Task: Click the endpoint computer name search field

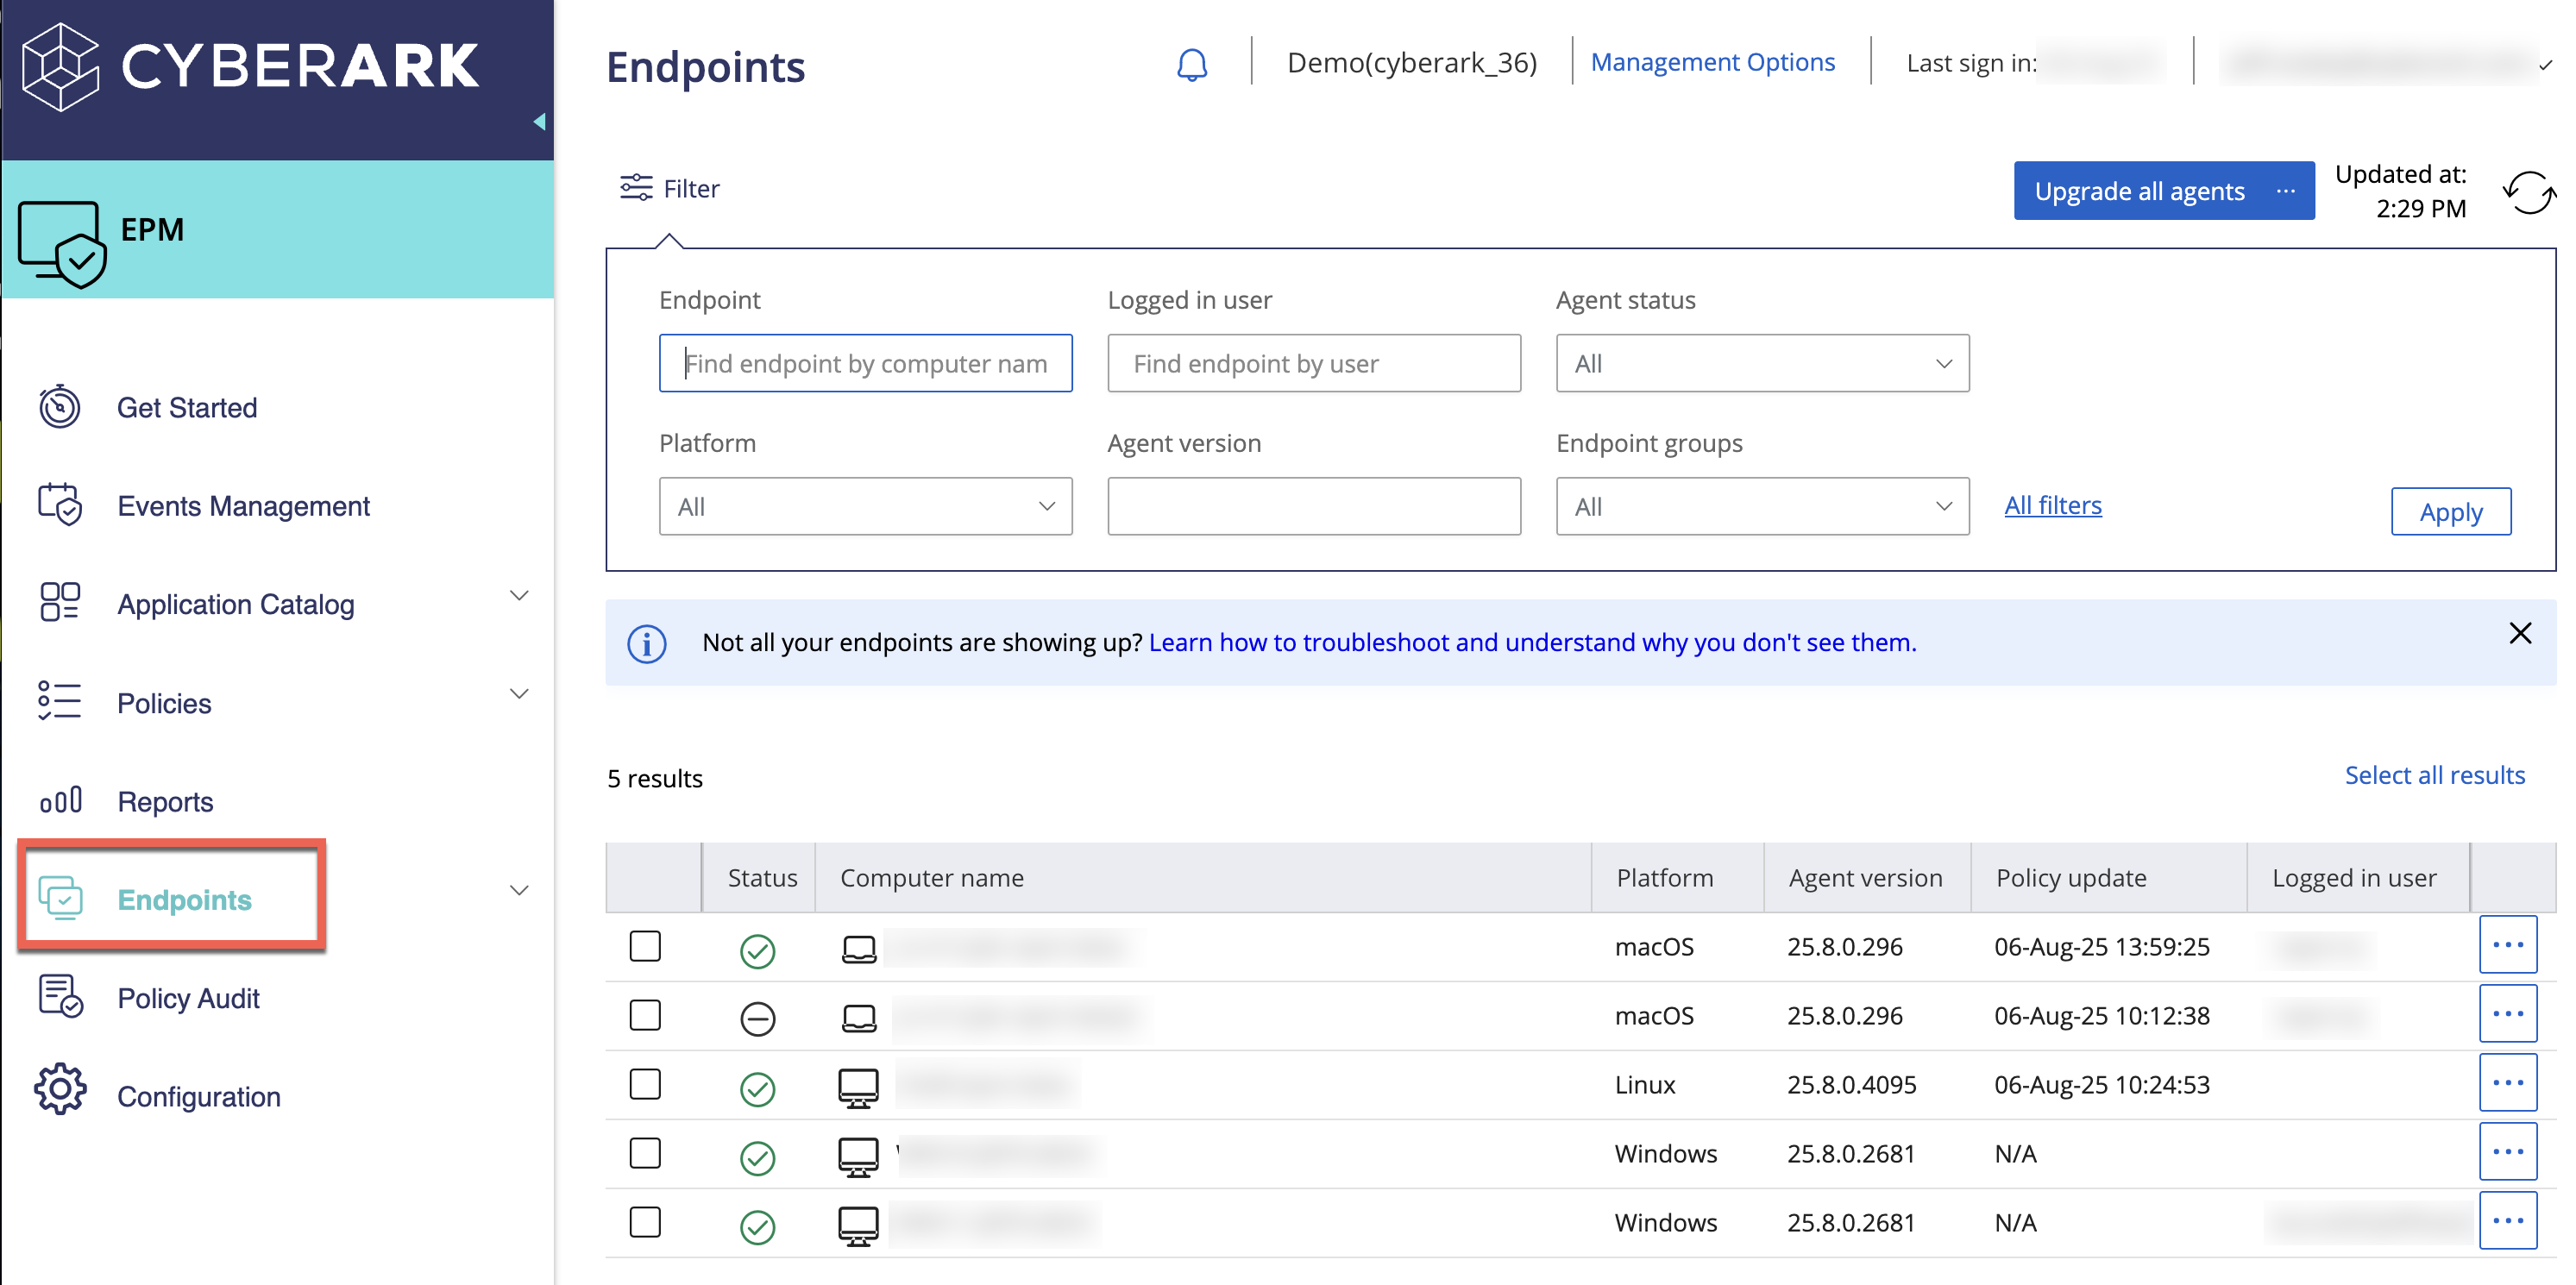Action: click(x=865, y=363)
